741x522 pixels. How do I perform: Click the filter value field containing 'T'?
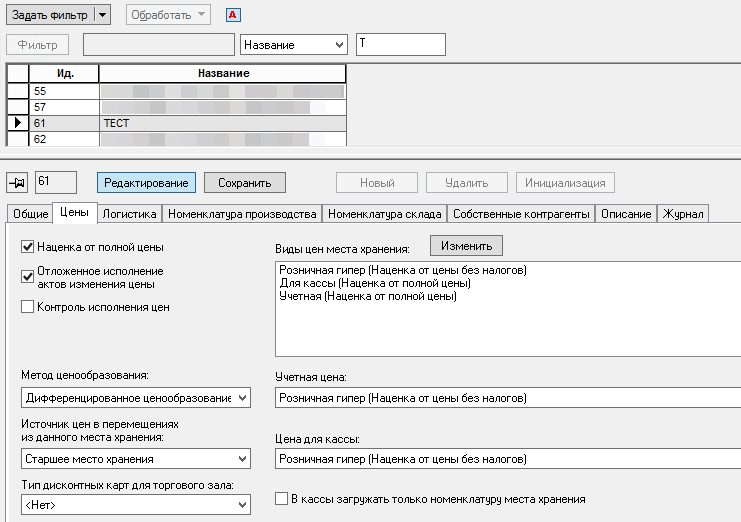click(x=401, y=44)
